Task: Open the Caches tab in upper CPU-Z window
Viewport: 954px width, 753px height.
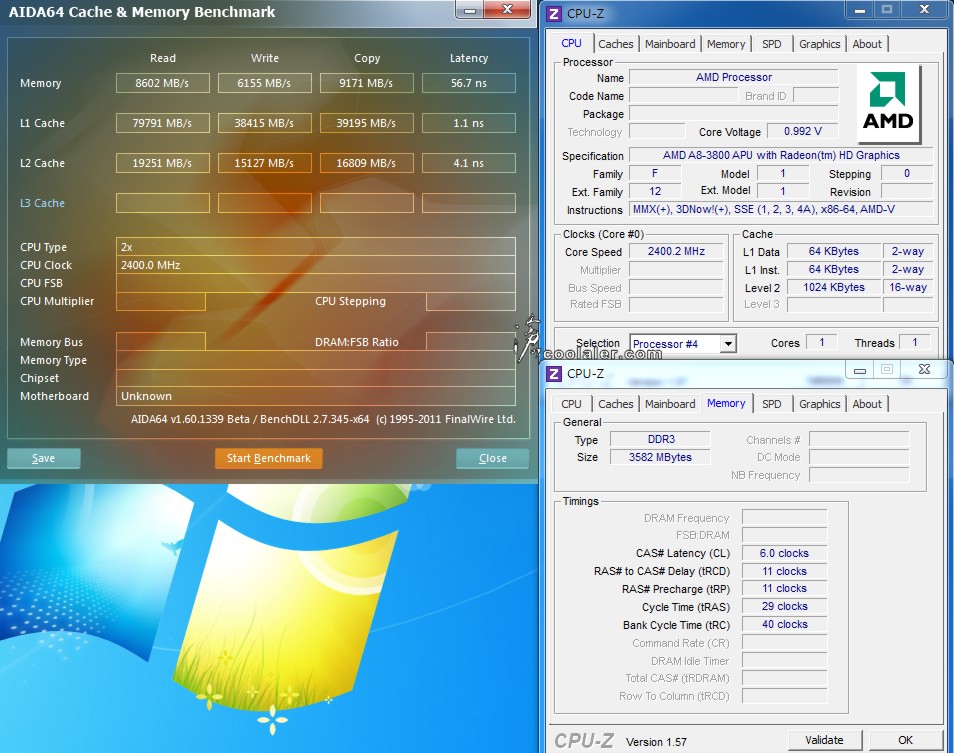Action: 615,44
